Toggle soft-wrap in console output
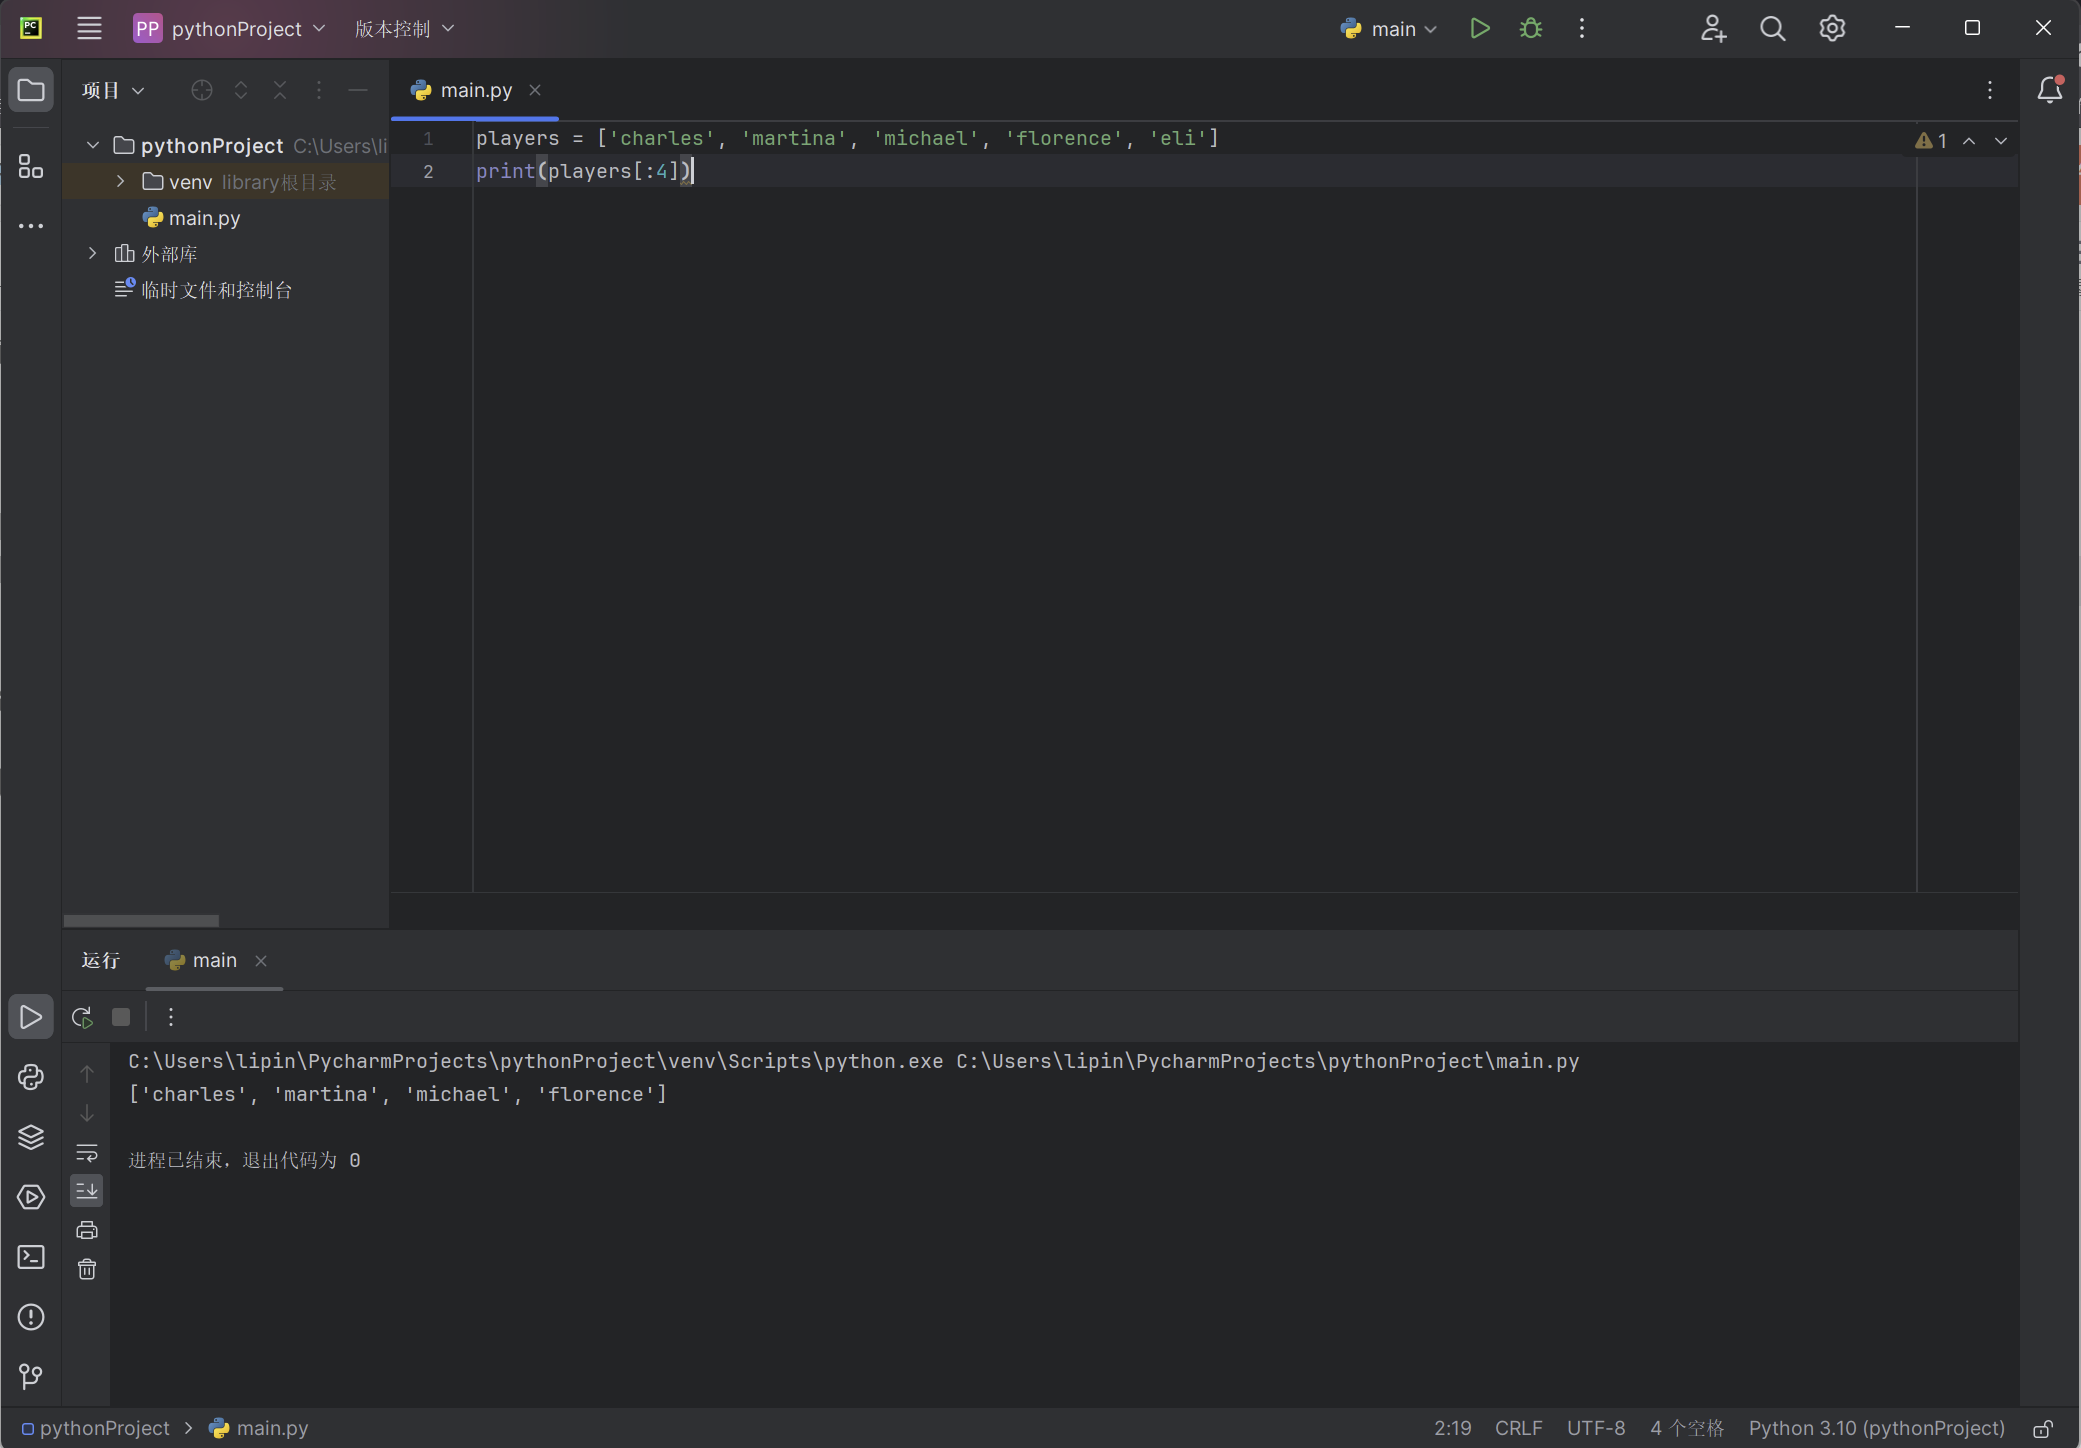Image resolution: width=2081 pixels, height=1448 pixels. pos(87,1152)
